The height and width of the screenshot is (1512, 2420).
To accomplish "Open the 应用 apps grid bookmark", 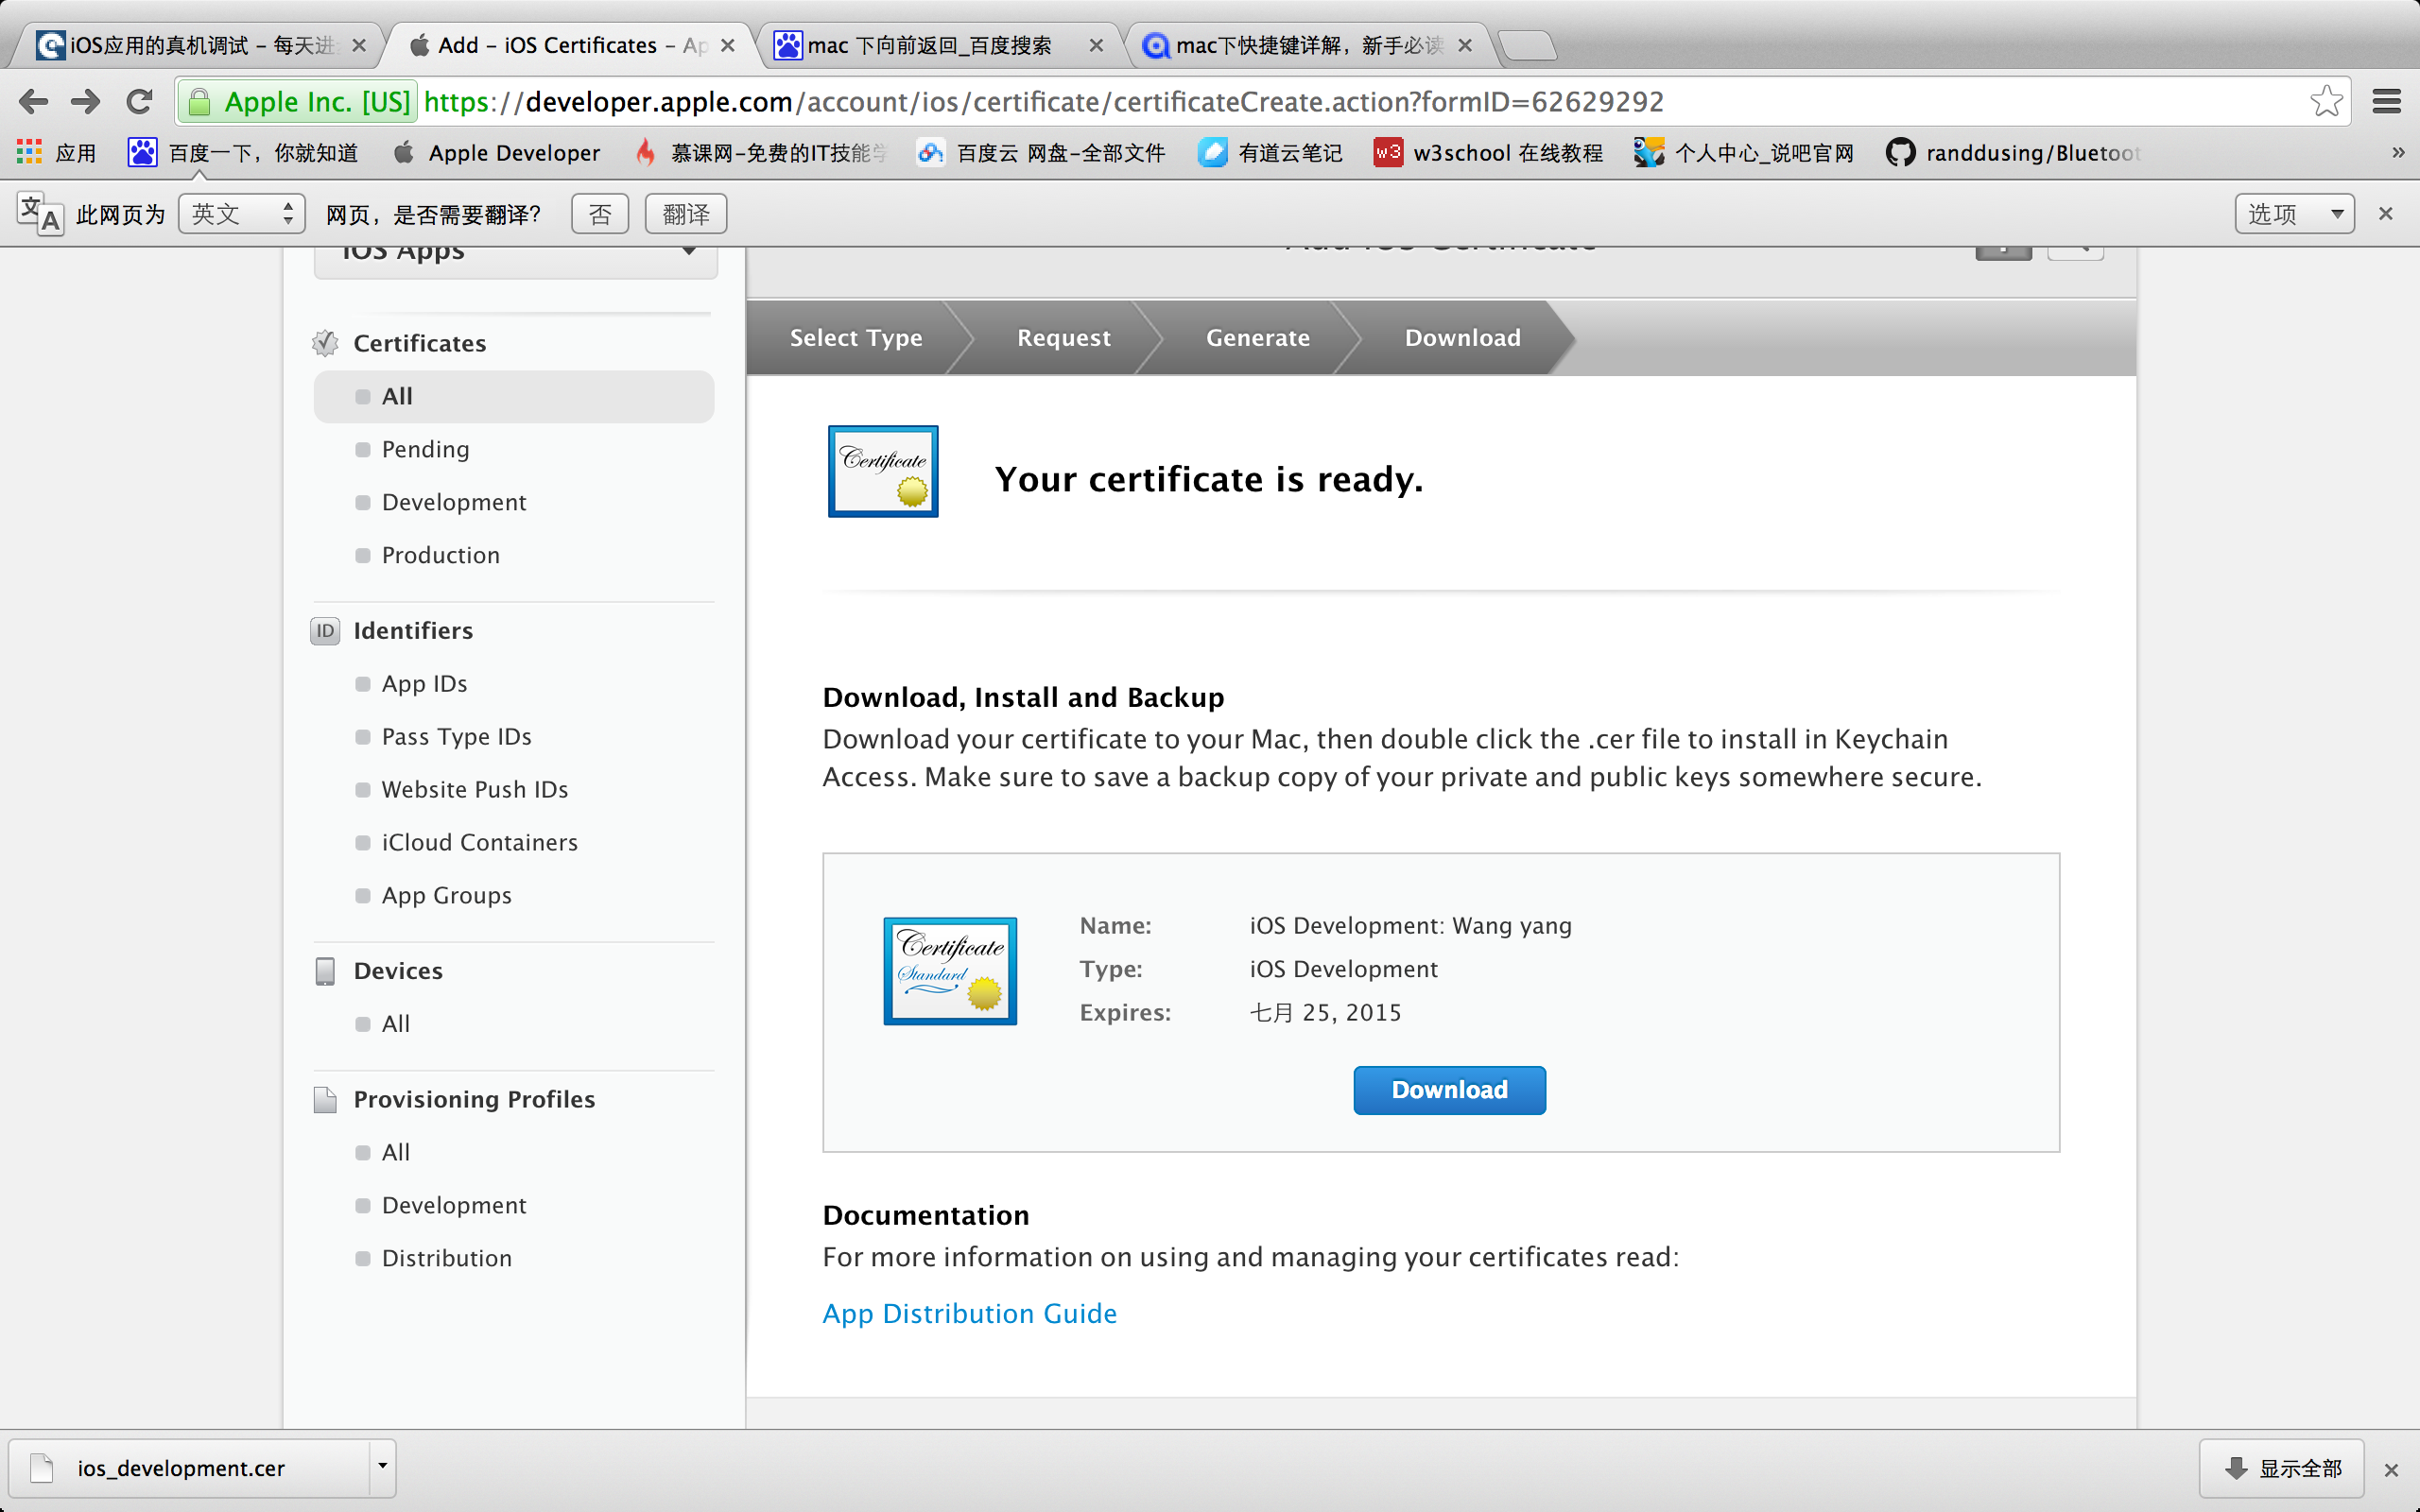I will tap(56, 153).
